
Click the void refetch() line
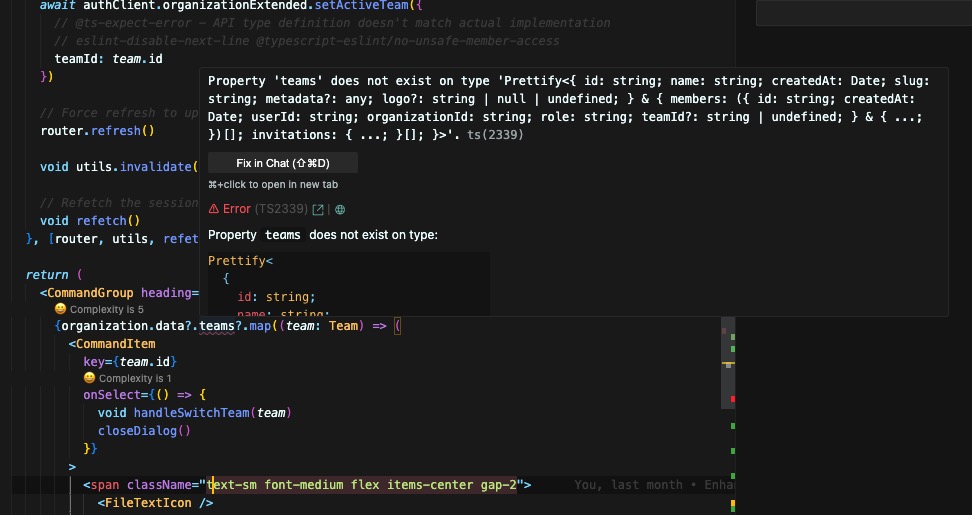tap(91, 221)
